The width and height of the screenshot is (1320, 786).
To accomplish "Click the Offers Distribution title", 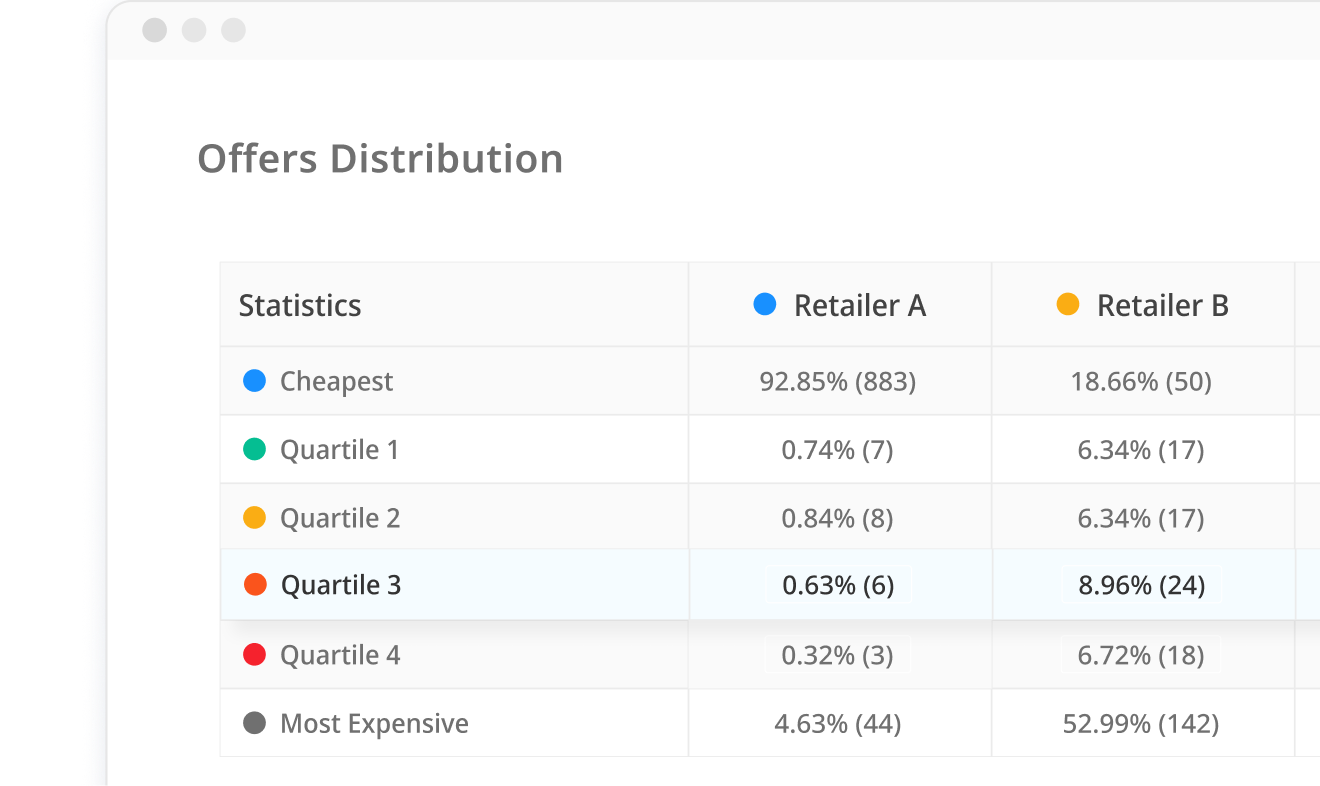I will (381, 158).
